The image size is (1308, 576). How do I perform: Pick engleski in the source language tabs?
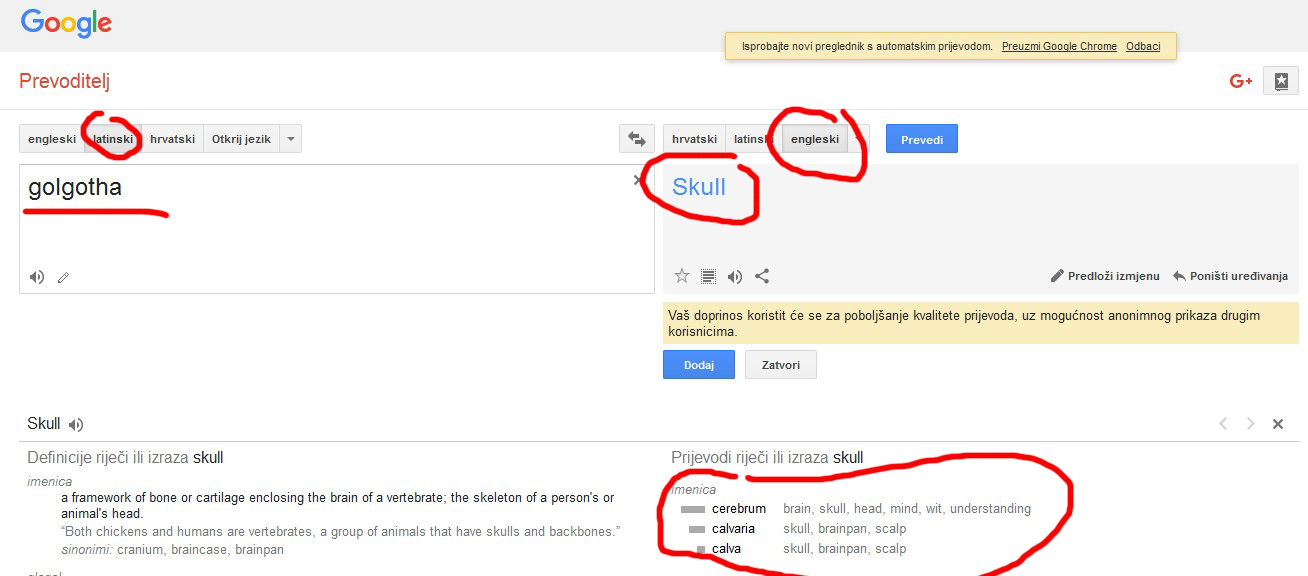(x=52, y=139)
